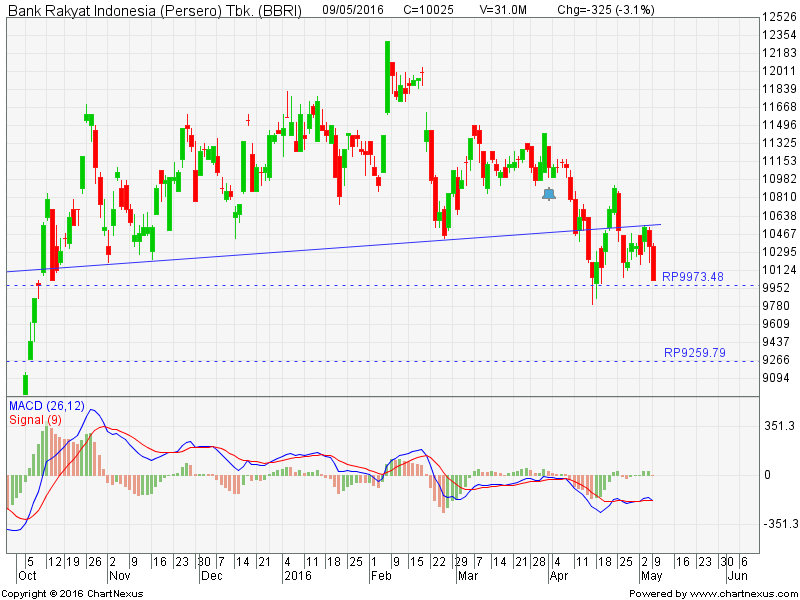Screen dimensions: 800x600
Task: Click the 11668 price axis label
Action: tap(779, 107)
